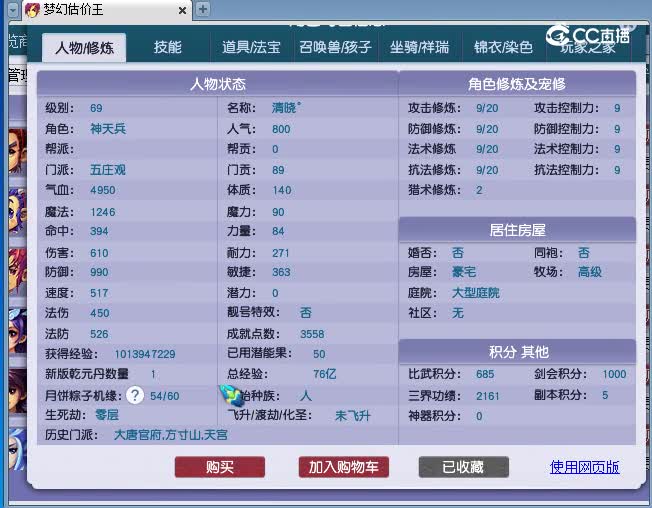Click the 生死劫 value 零层
Screen dimensions: 652x508
[107, 415]
